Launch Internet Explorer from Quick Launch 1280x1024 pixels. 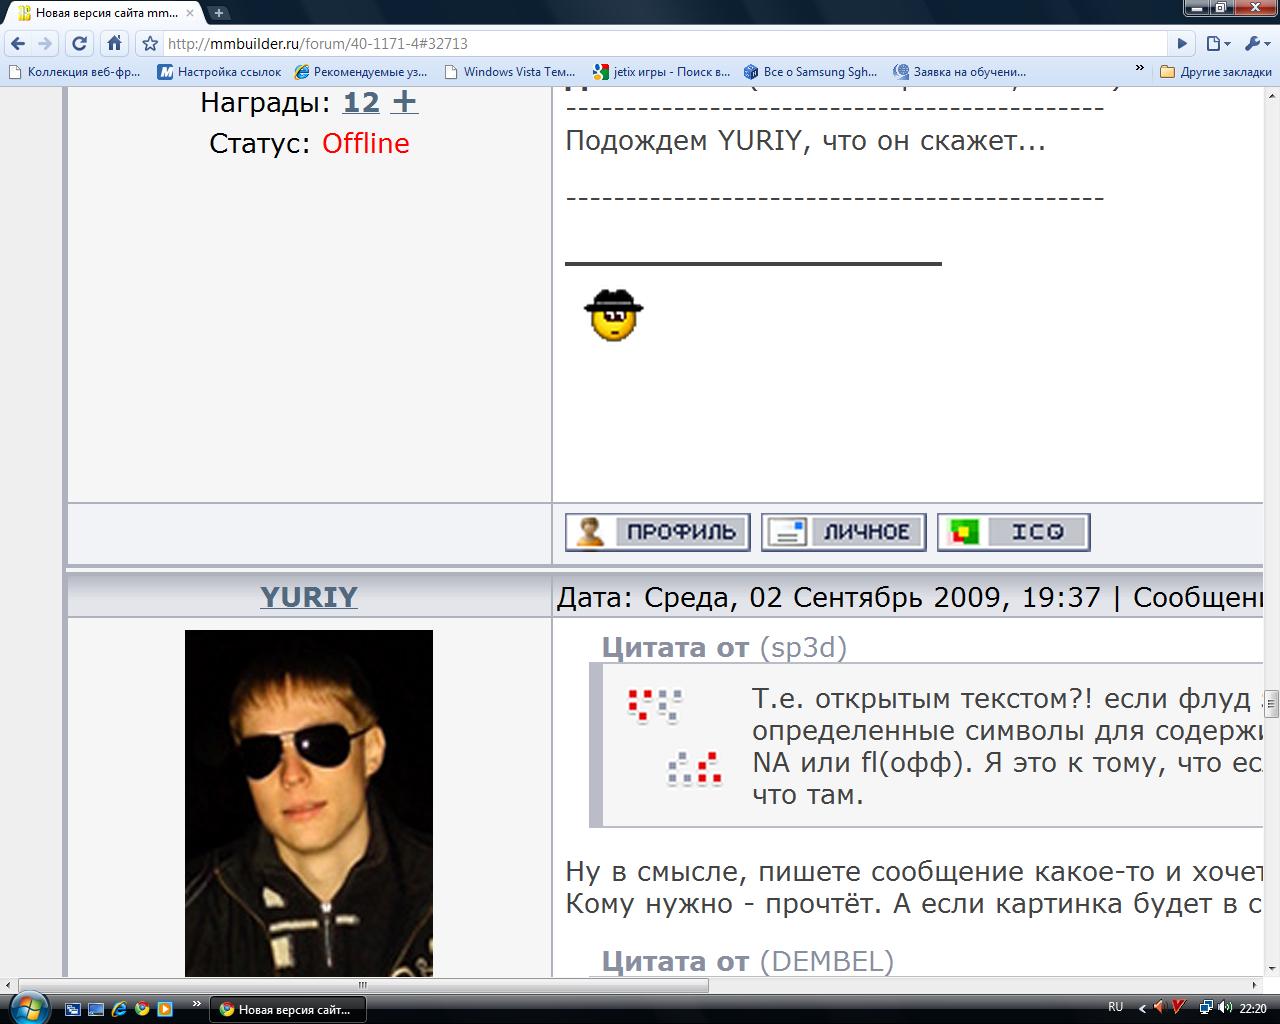pos(119,1009)
